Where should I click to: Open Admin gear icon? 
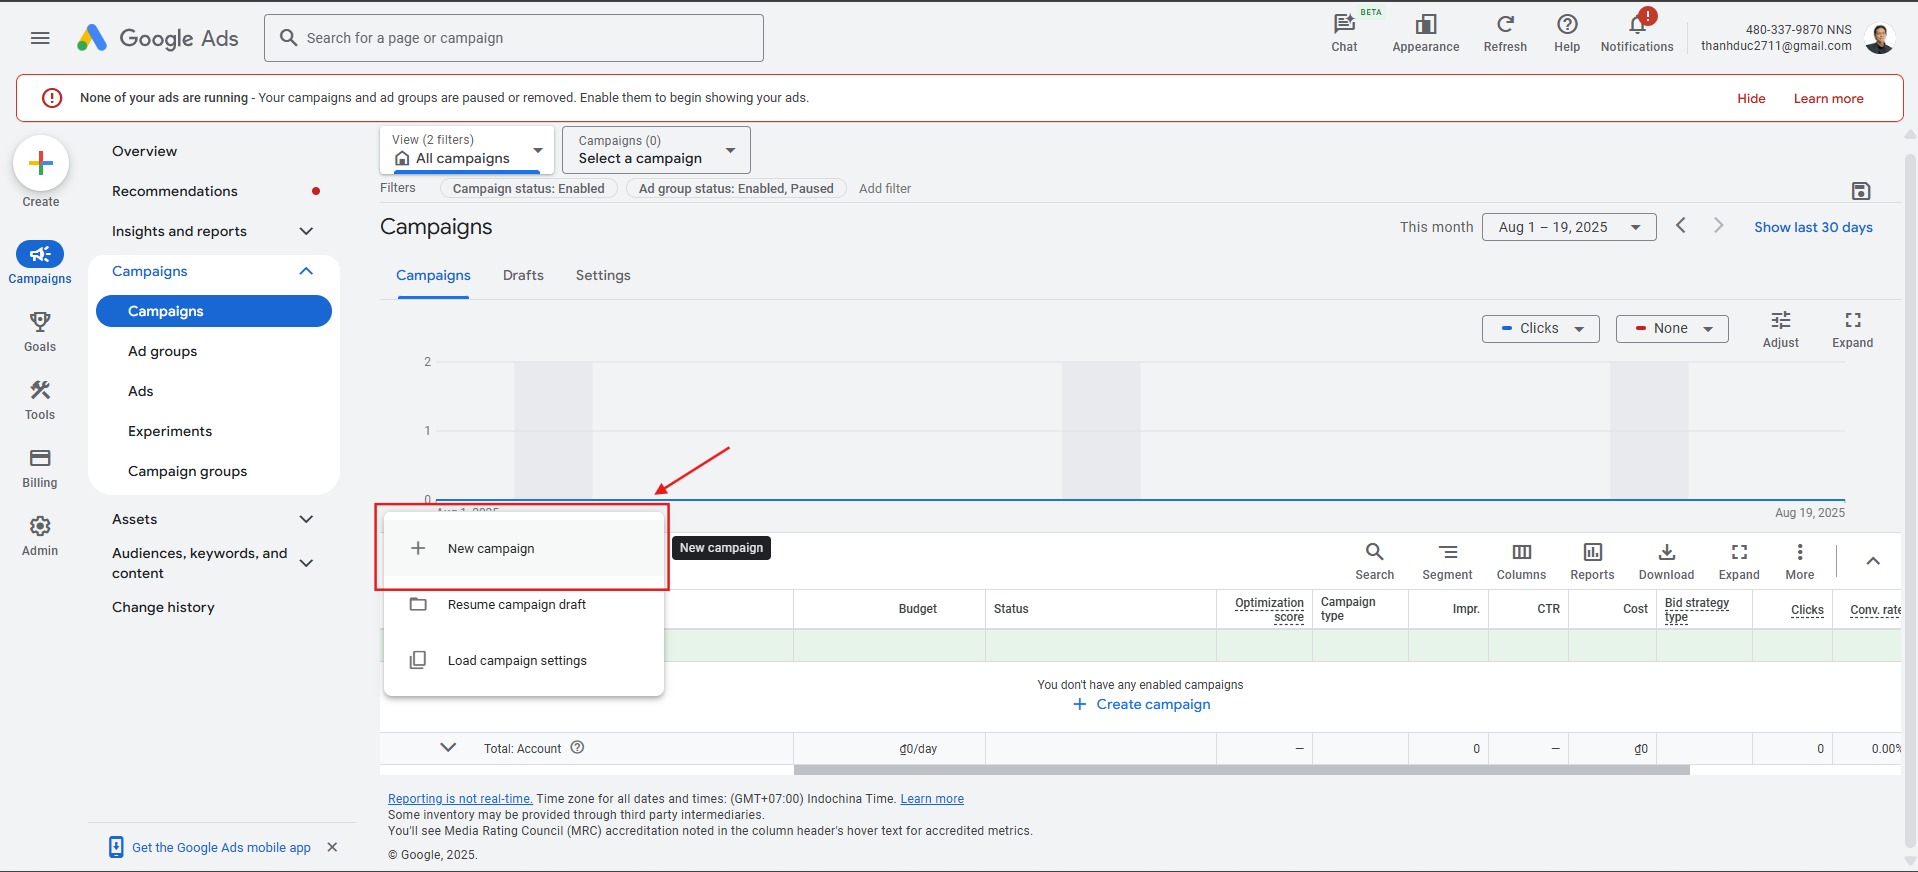40,527
